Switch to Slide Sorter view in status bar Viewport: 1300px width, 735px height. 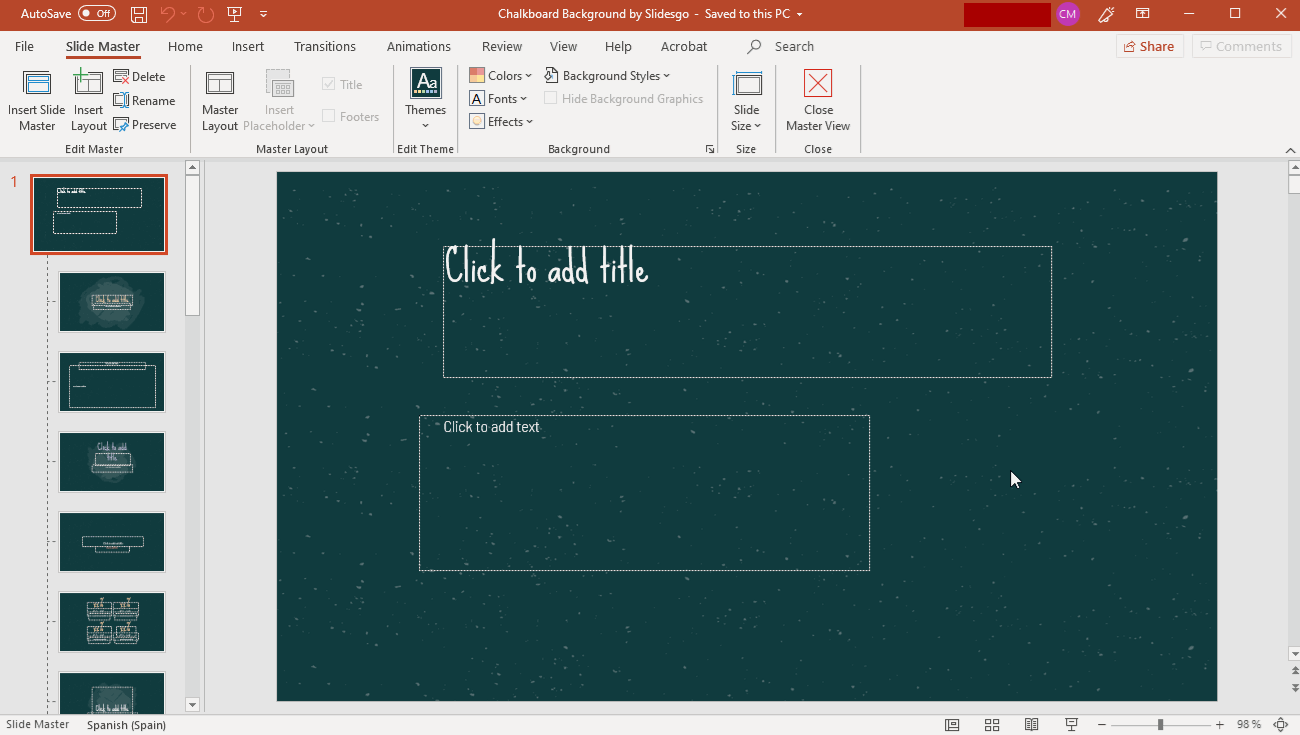992,725
